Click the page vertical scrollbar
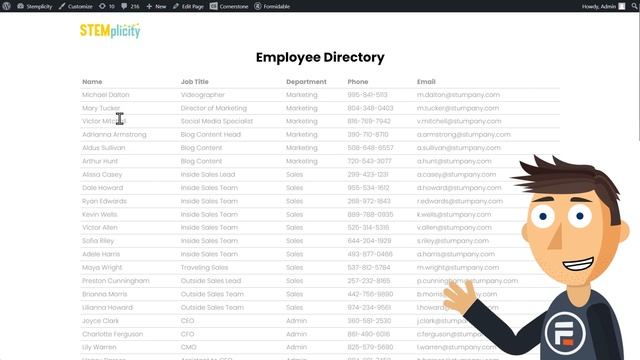The width and height of the screenshot is (640, 360). (638, 78)
